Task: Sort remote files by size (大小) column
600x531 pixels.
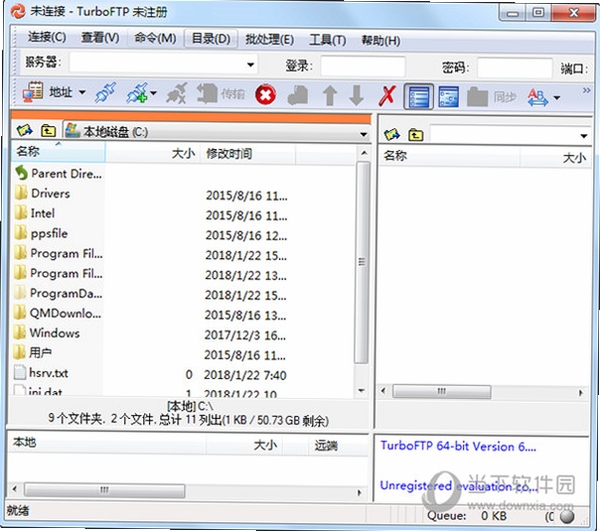Action: pos(555,158)
